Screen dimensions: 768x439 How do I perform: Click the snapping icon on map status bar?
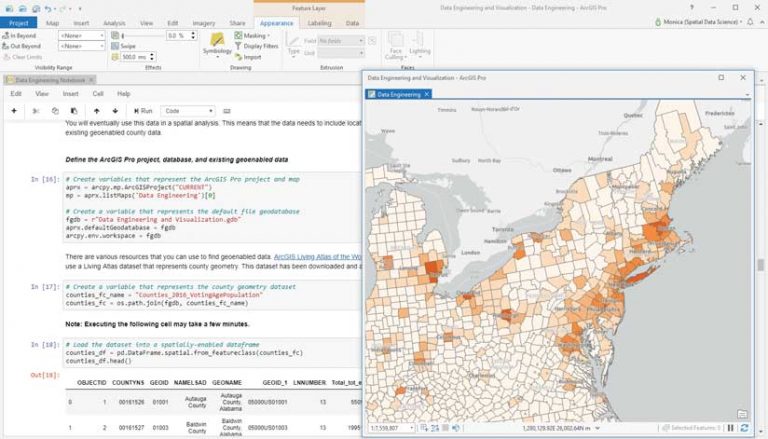click(x=424, y=428)
